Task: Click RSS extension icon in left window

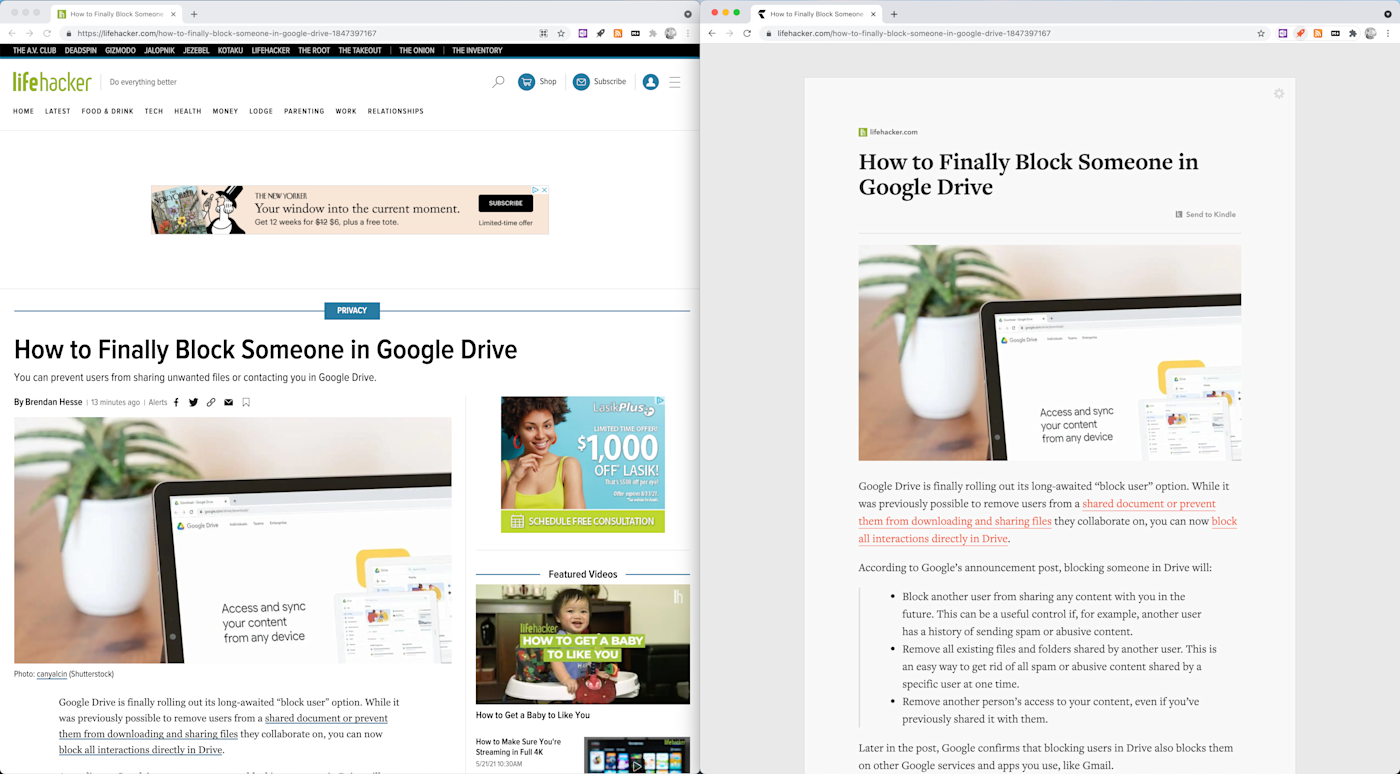Action: tap(618, 33)
